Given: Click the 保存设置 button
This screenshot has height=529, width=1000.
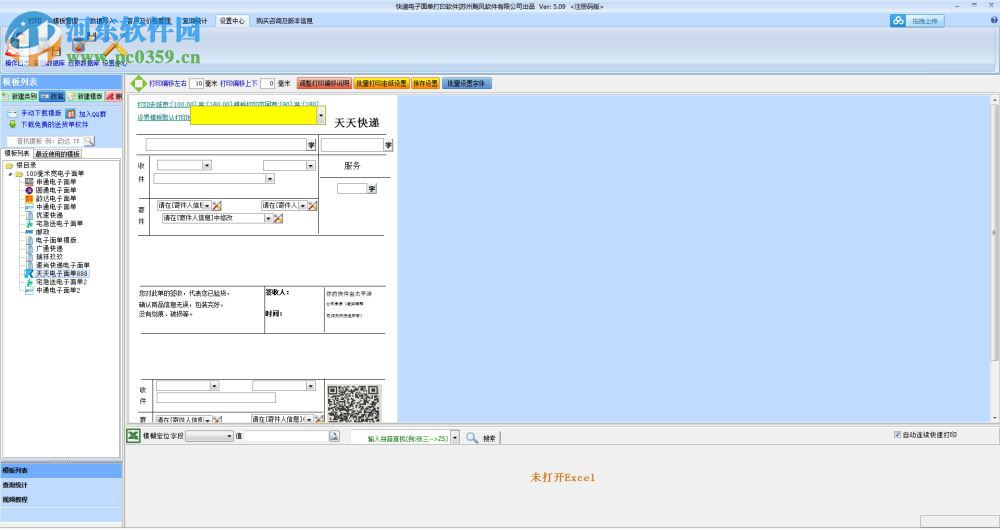Looking at the screenshot, I should pyautogui.click(x=425, y=84).
